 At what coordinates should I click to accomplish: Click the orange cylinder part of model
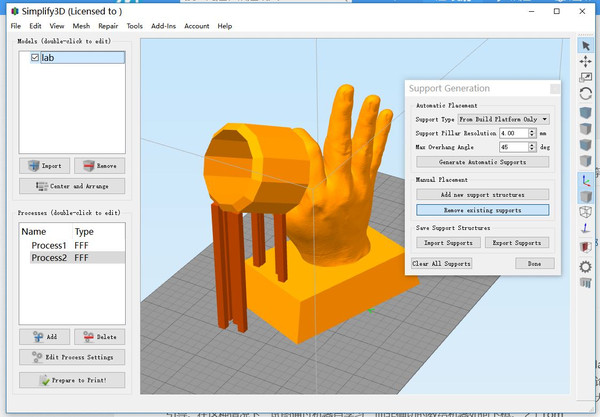[256, 168]
